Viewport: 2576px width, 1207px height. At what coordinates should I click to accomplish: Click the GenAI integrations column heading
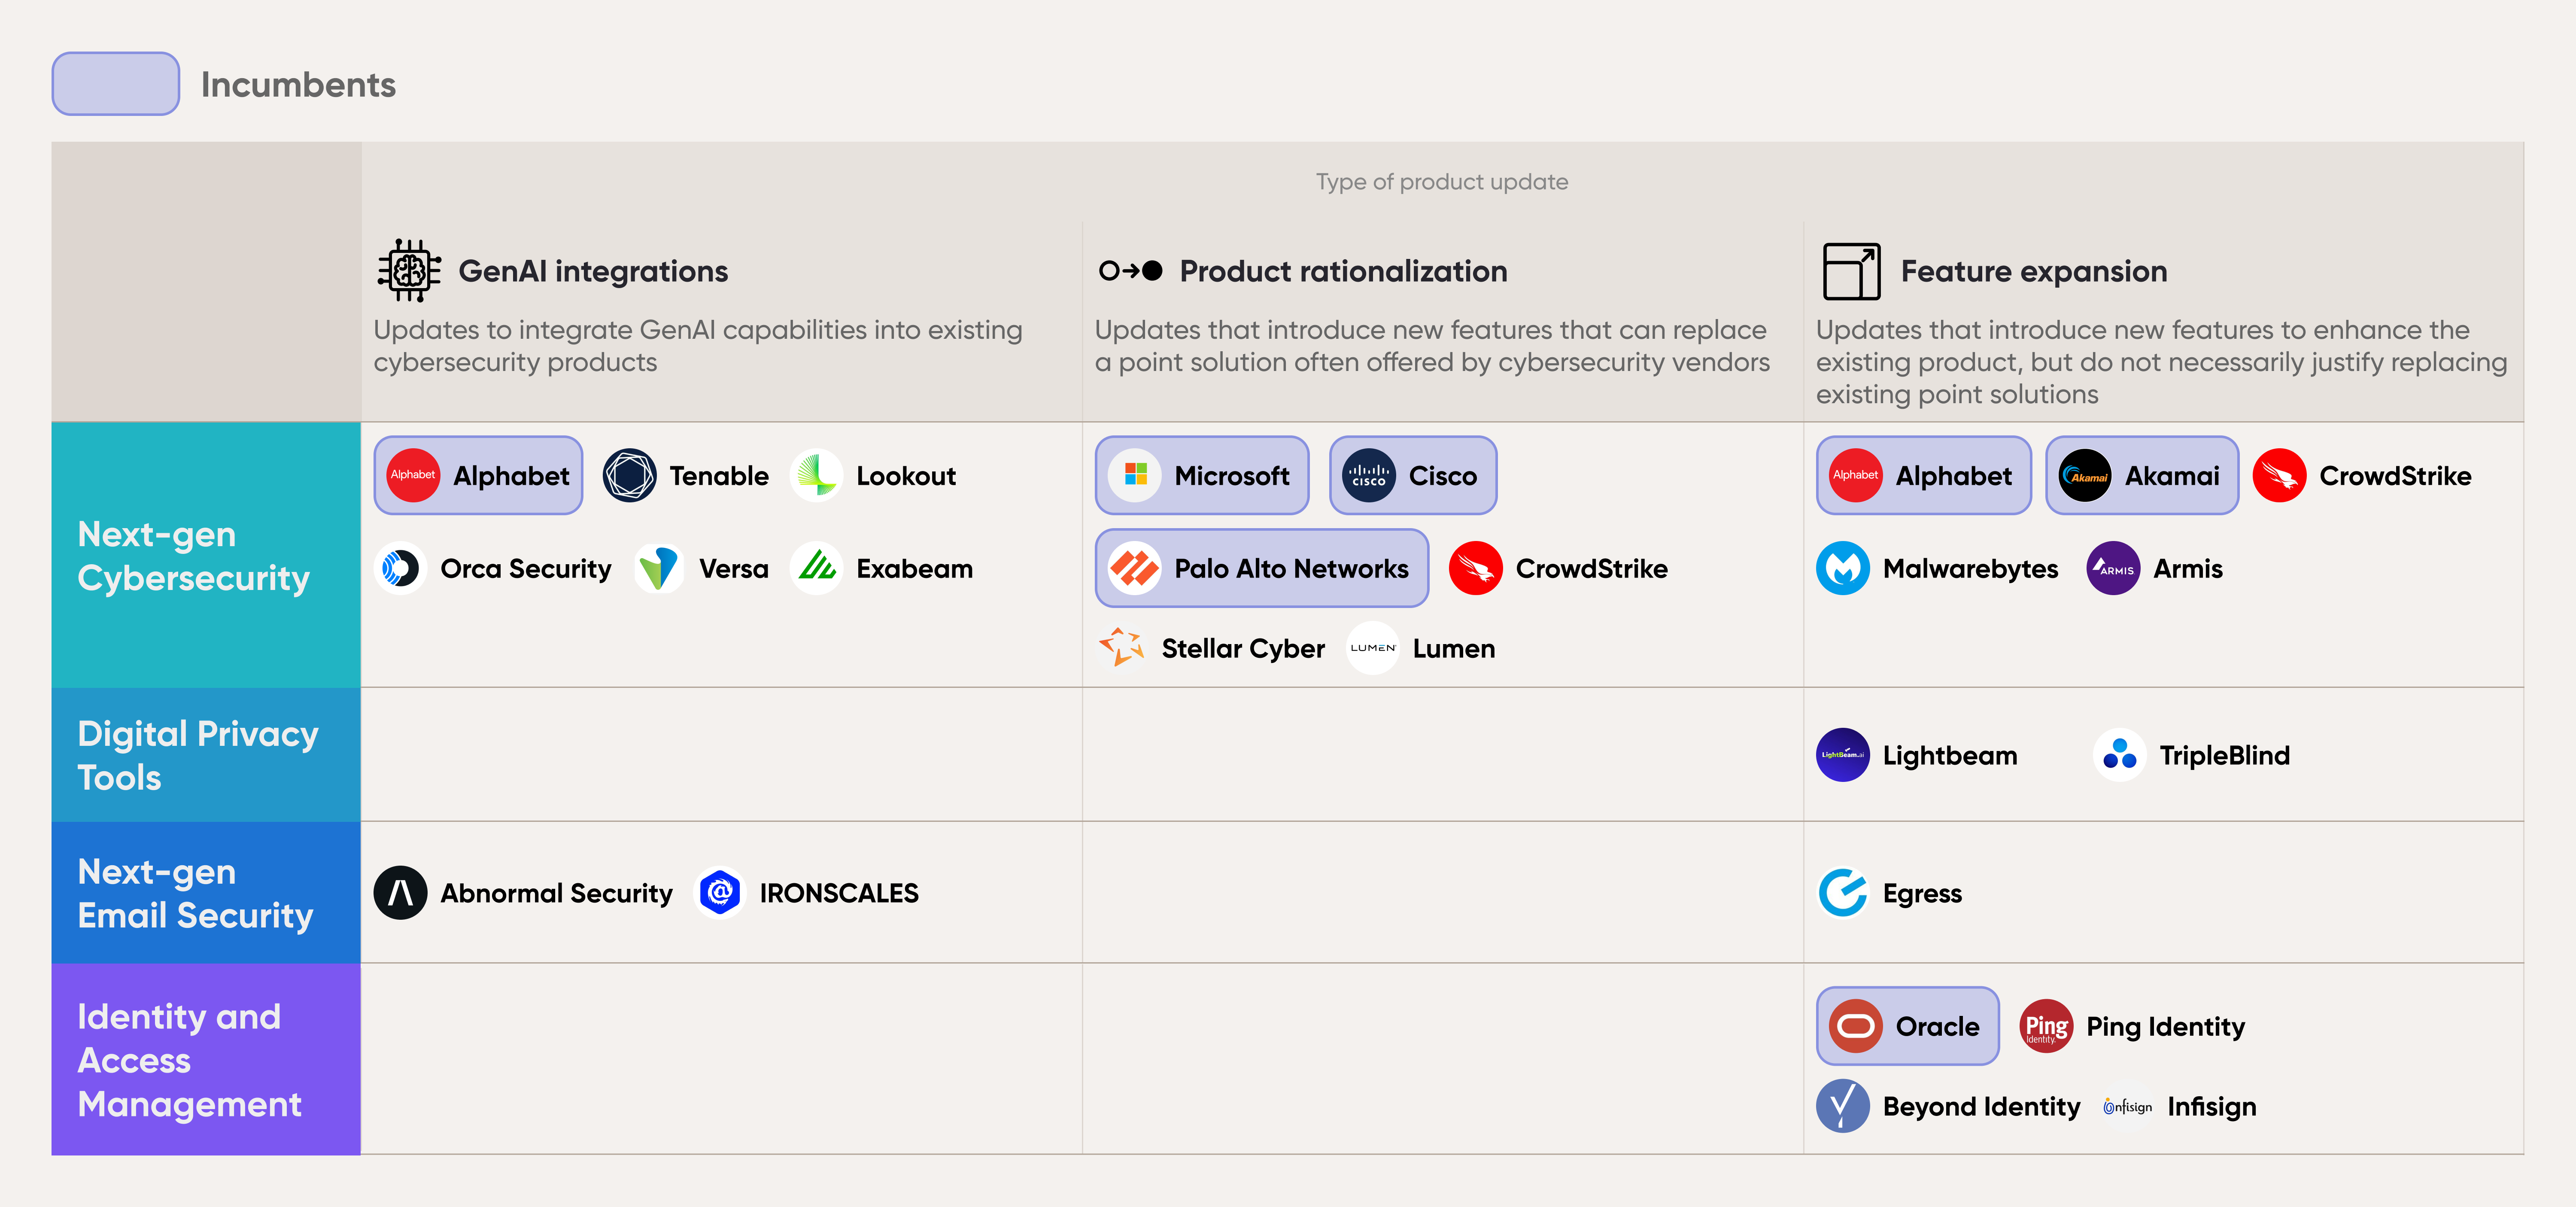pos(593,271)
